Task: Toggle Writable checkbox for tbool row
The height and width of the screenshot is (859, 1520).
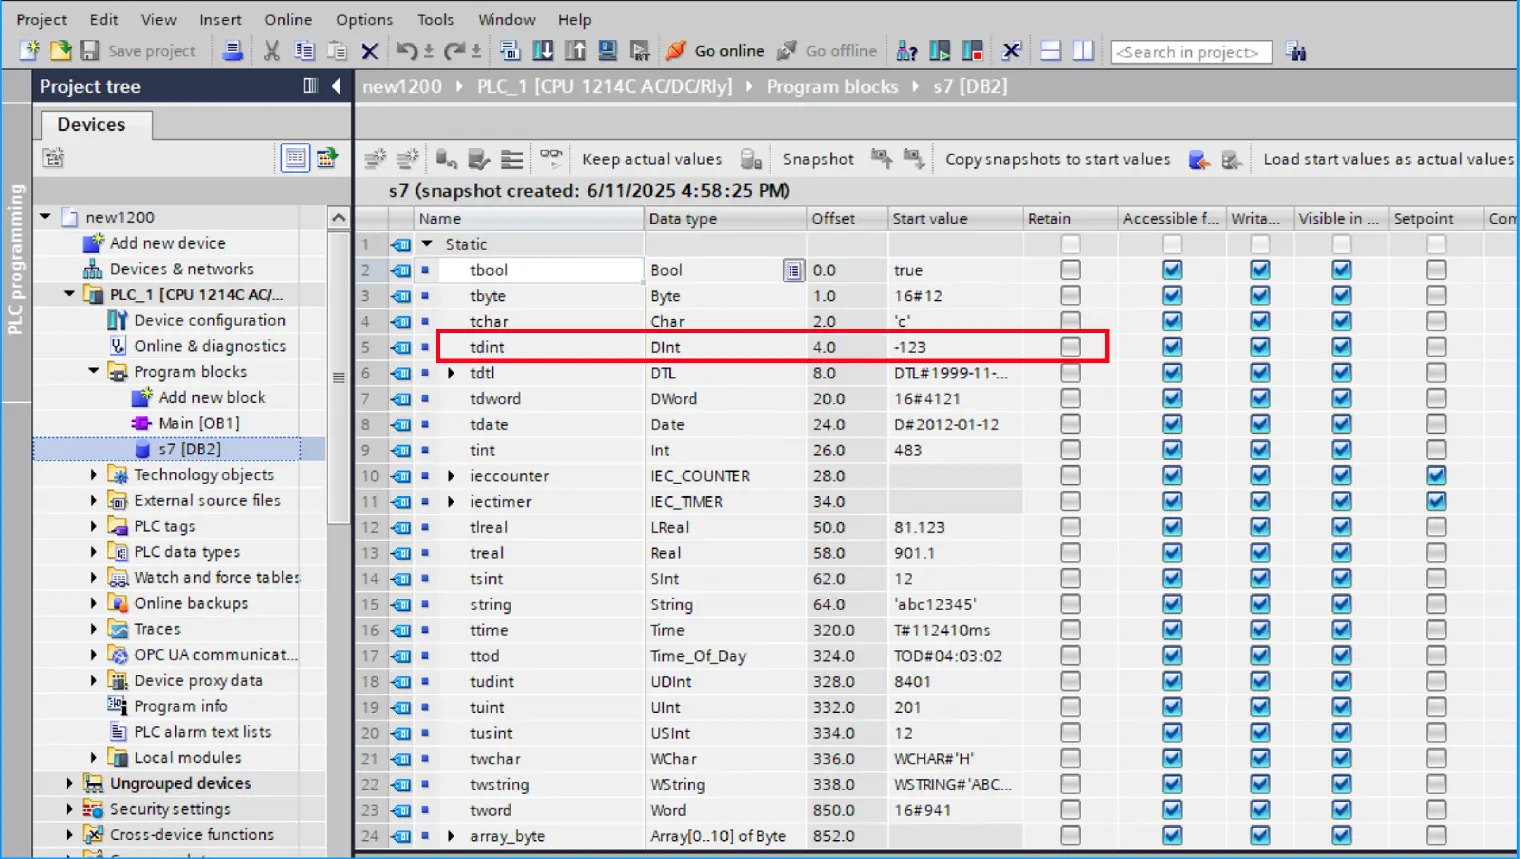Action: (x=1260, y=270)
